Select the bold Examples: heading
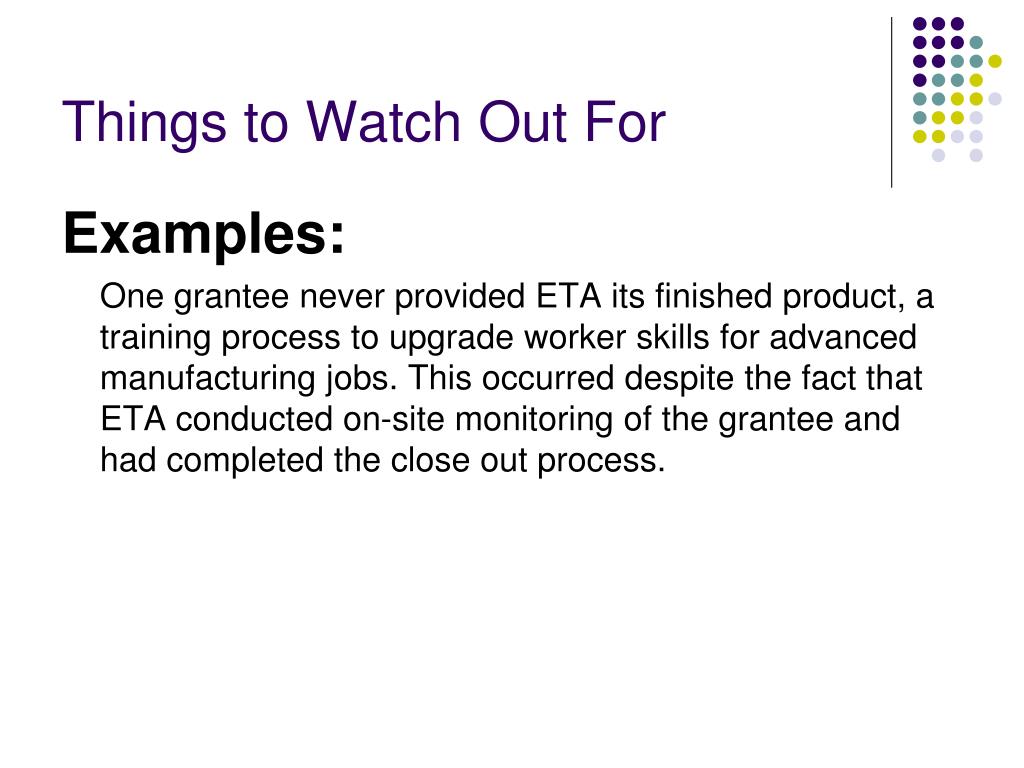This screenshot has height=768, width=1024. pos(203,235)
